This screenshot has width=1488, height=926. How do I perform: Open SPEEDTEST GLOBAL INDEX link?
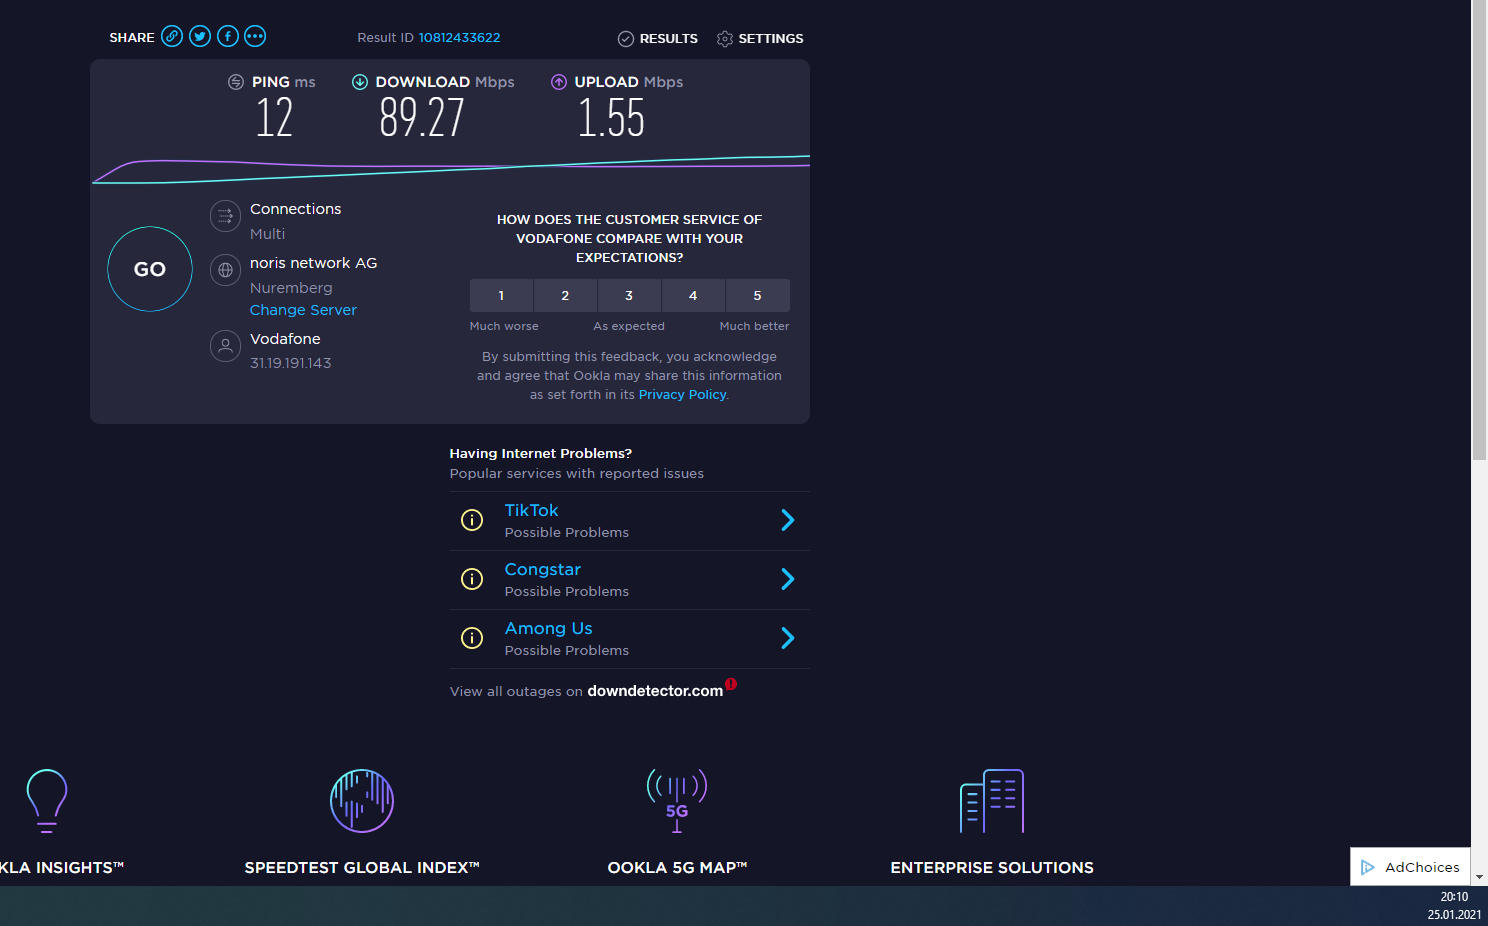362,868
